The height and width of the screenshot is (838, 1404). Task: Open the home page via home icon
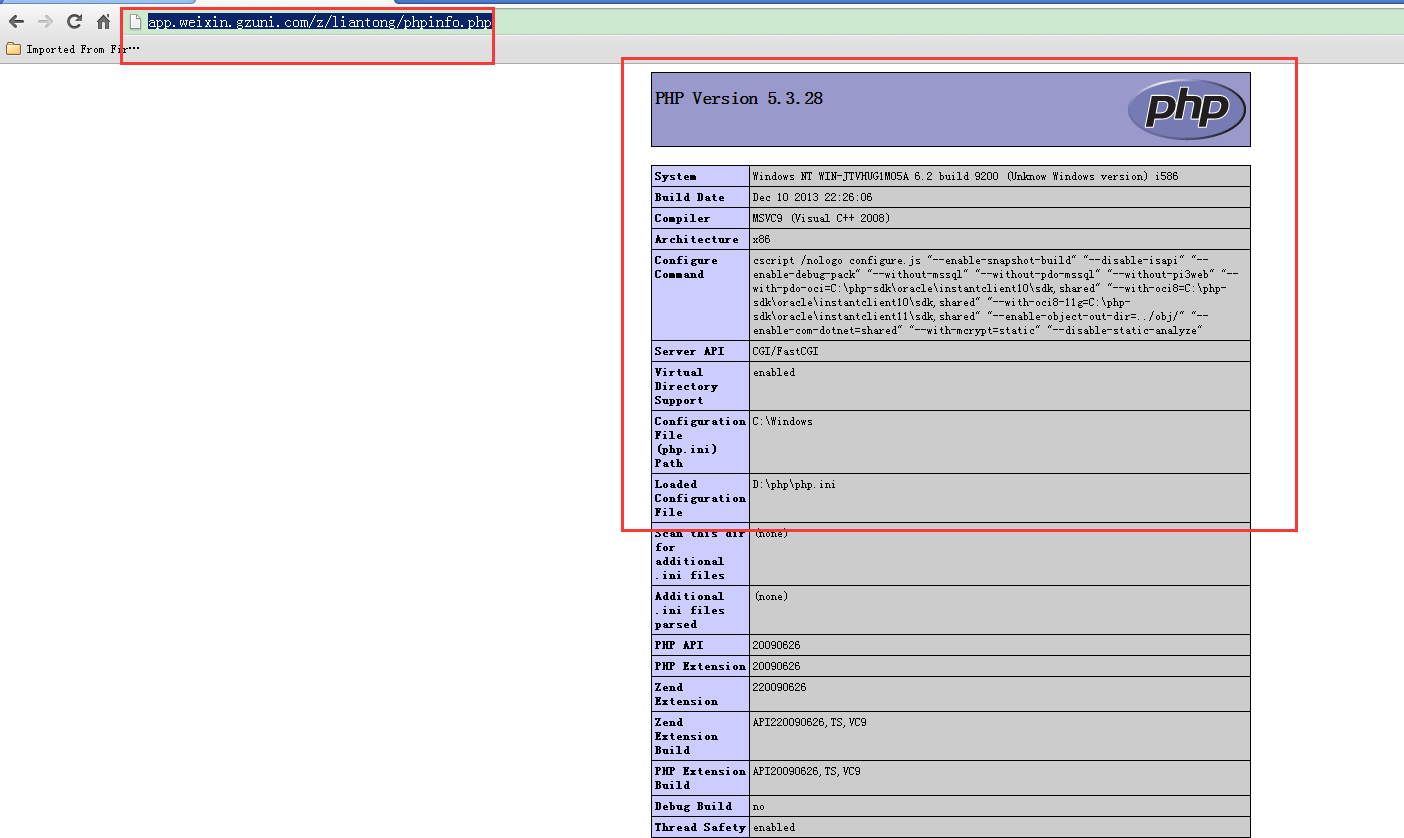tap(103, 21)
